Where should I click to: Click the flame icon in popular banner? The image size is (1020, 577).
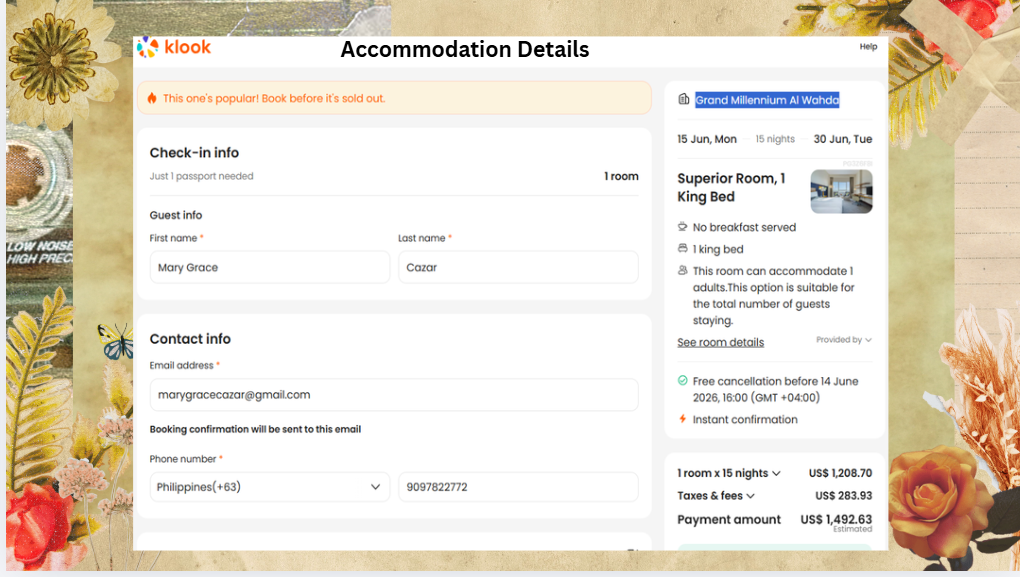(x=152, y=98)
